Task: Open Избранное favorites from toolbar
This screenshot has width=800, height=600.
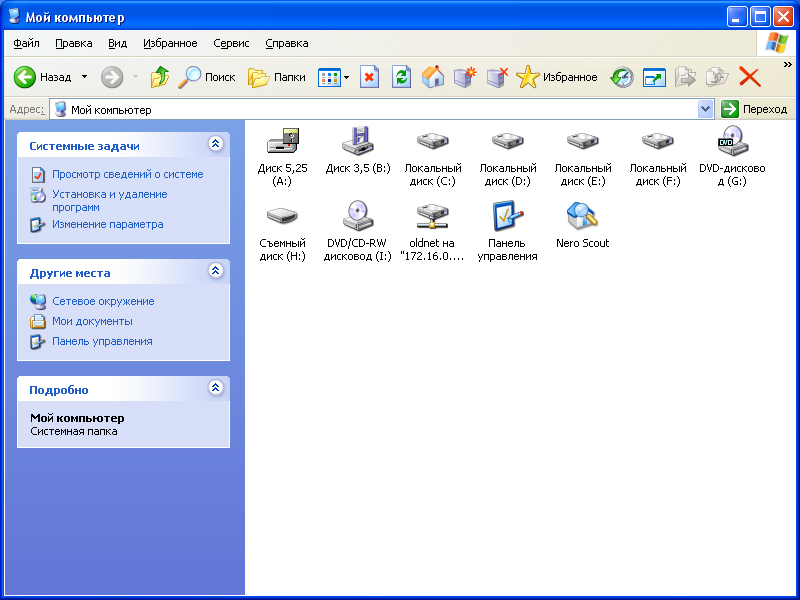Action: pyautogui.click(x=557, y=77)
